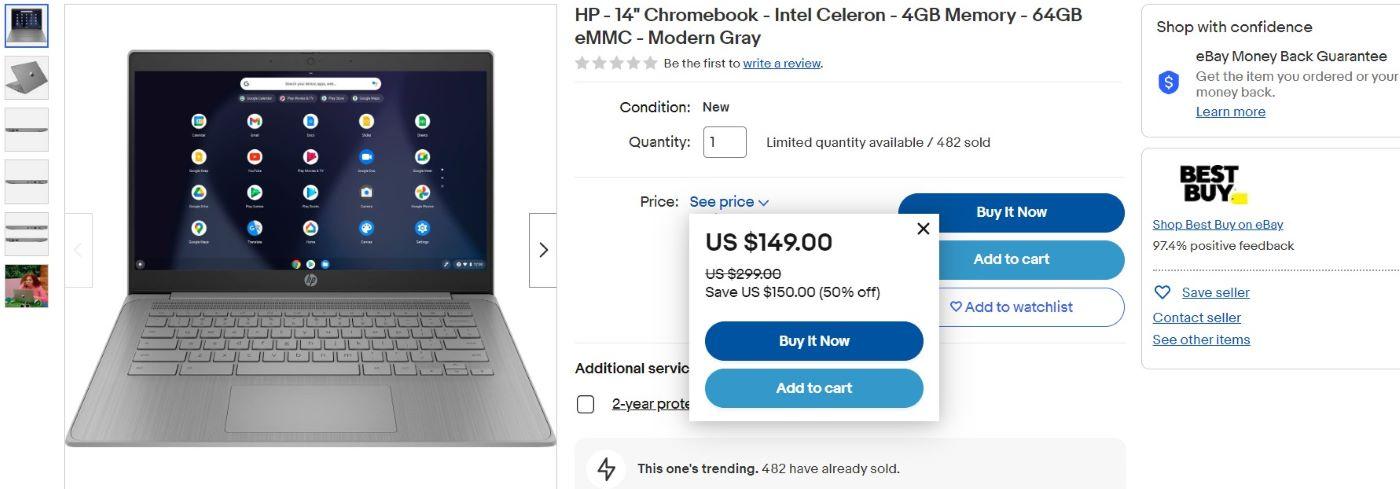Click the trending lightning bolt icon
This screenshot has height=489, width=1400.
606,468
